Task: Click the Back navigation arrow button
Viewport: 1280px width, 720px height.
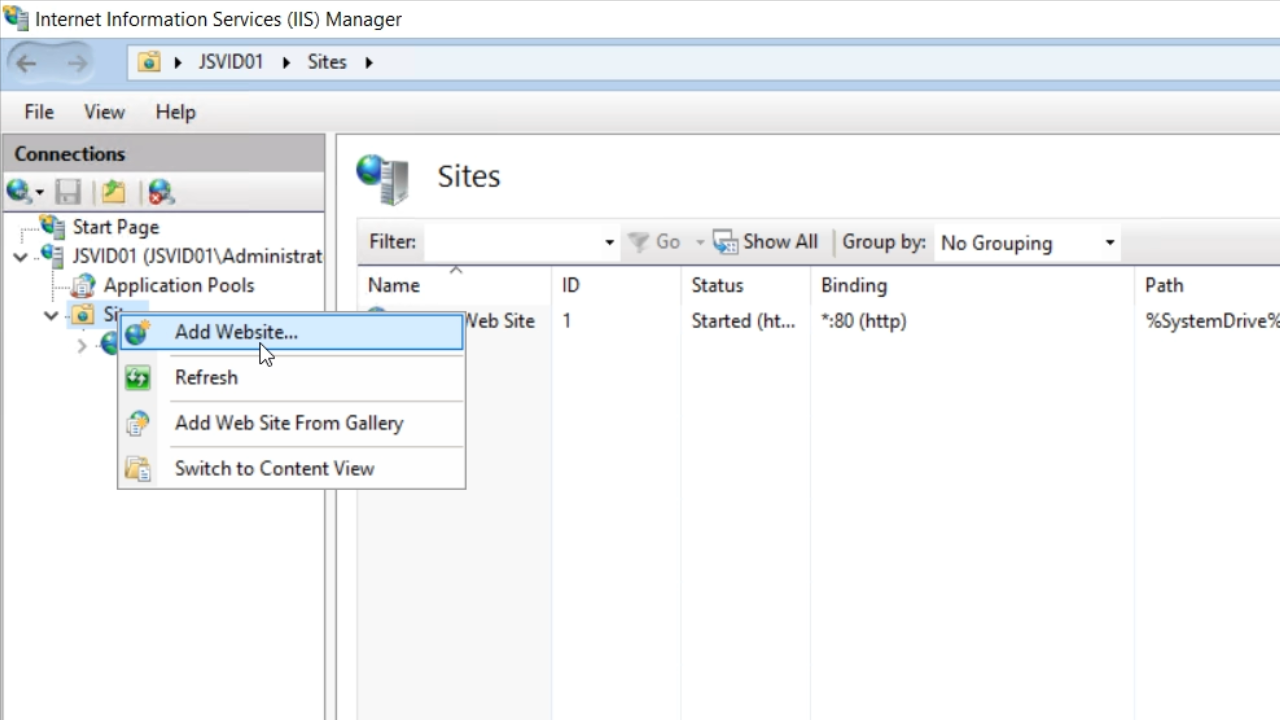Action: coord(27,63)
